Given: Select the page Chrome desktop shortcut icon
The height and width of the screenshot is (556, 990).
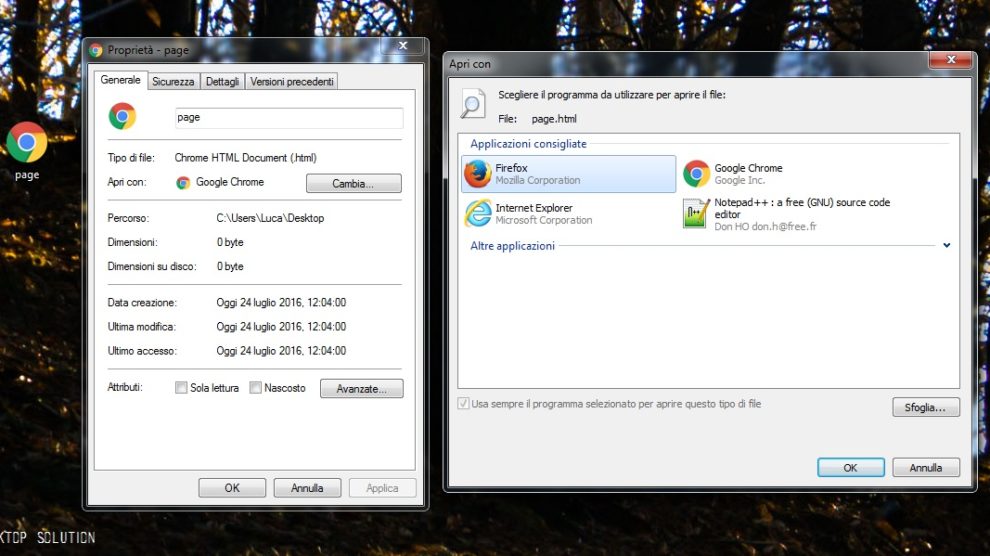Looking at the screenshot, I should (x=27, y=142).
